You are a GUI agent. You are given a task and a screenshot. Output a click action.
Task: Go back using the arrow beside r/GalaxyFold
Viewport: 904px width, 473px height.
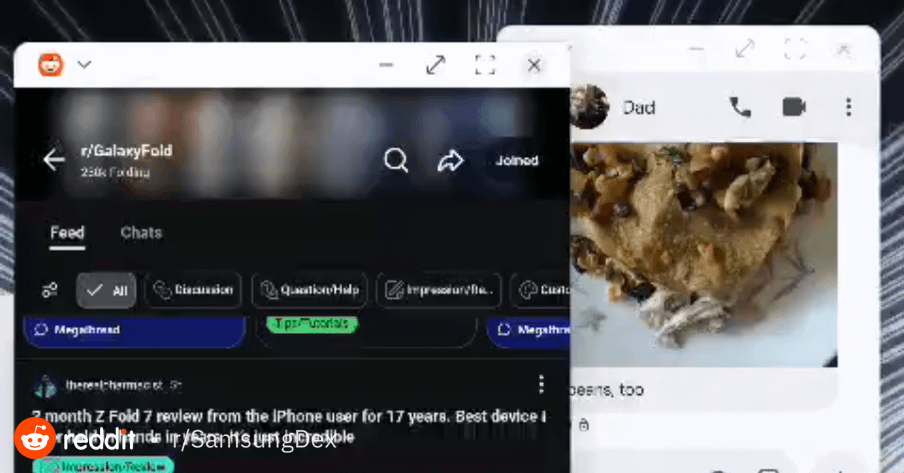click(x=53, y=160)
